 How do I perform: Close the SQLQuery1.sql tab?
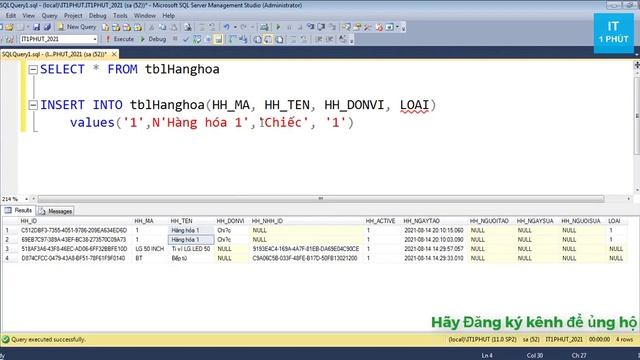[114, 54]
